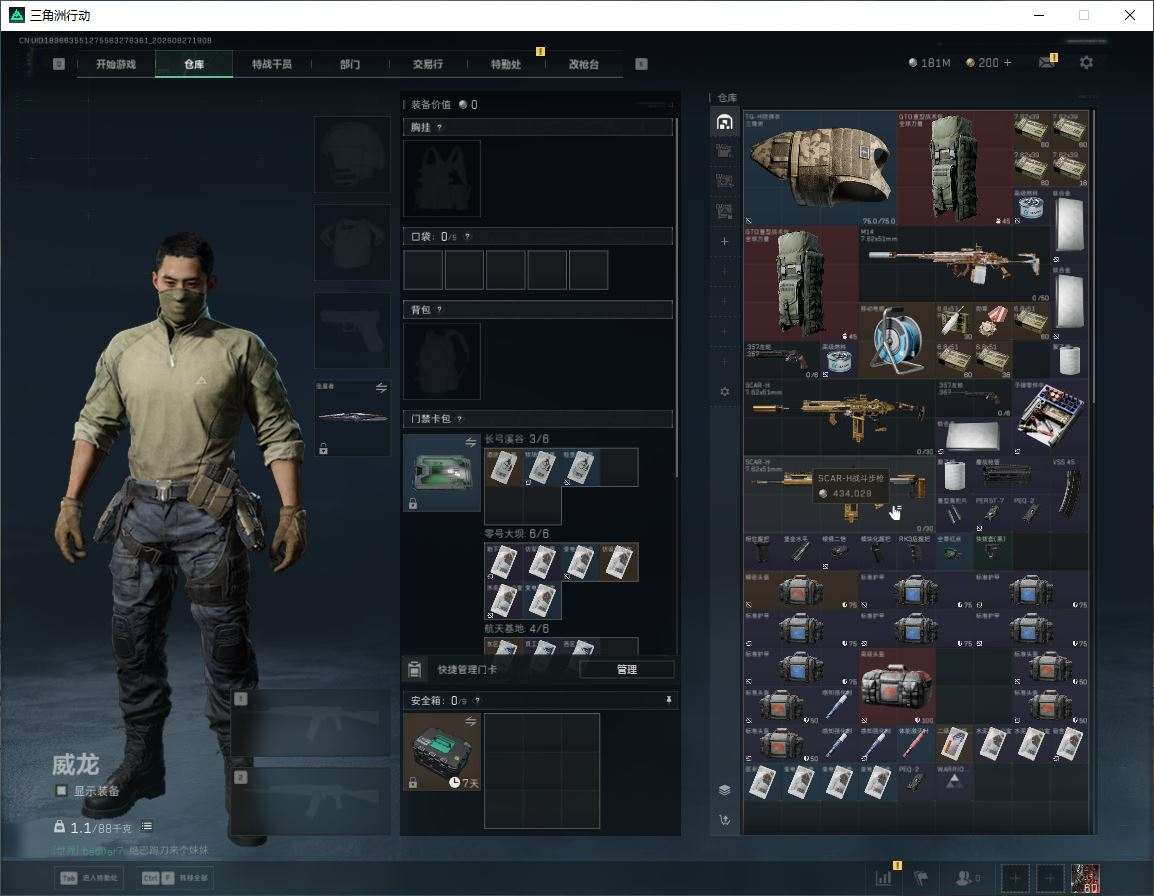Click the help icon next to 安全箱
This screenshot has width=1154, height=896.
477,701
